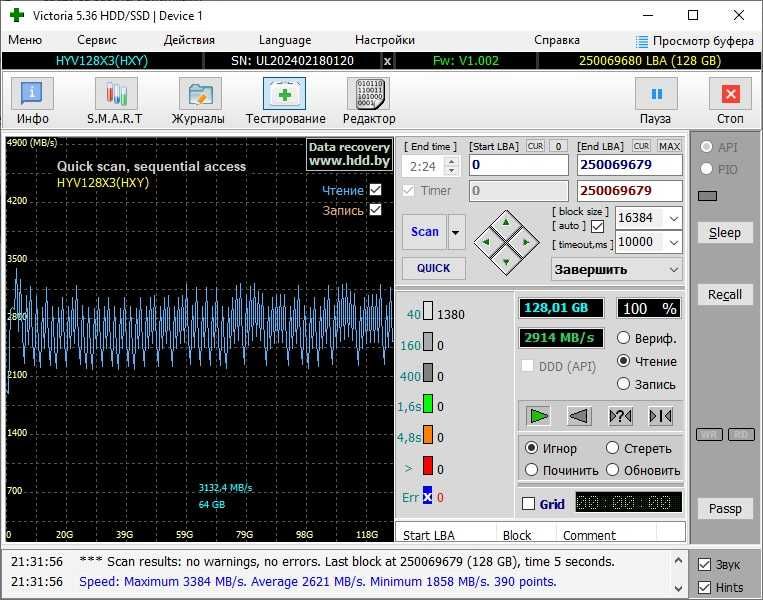Image resolution: width=763 pixels, height=603 pixels.
Task: Click the QUICK scan button
Action: coord(433,268)
